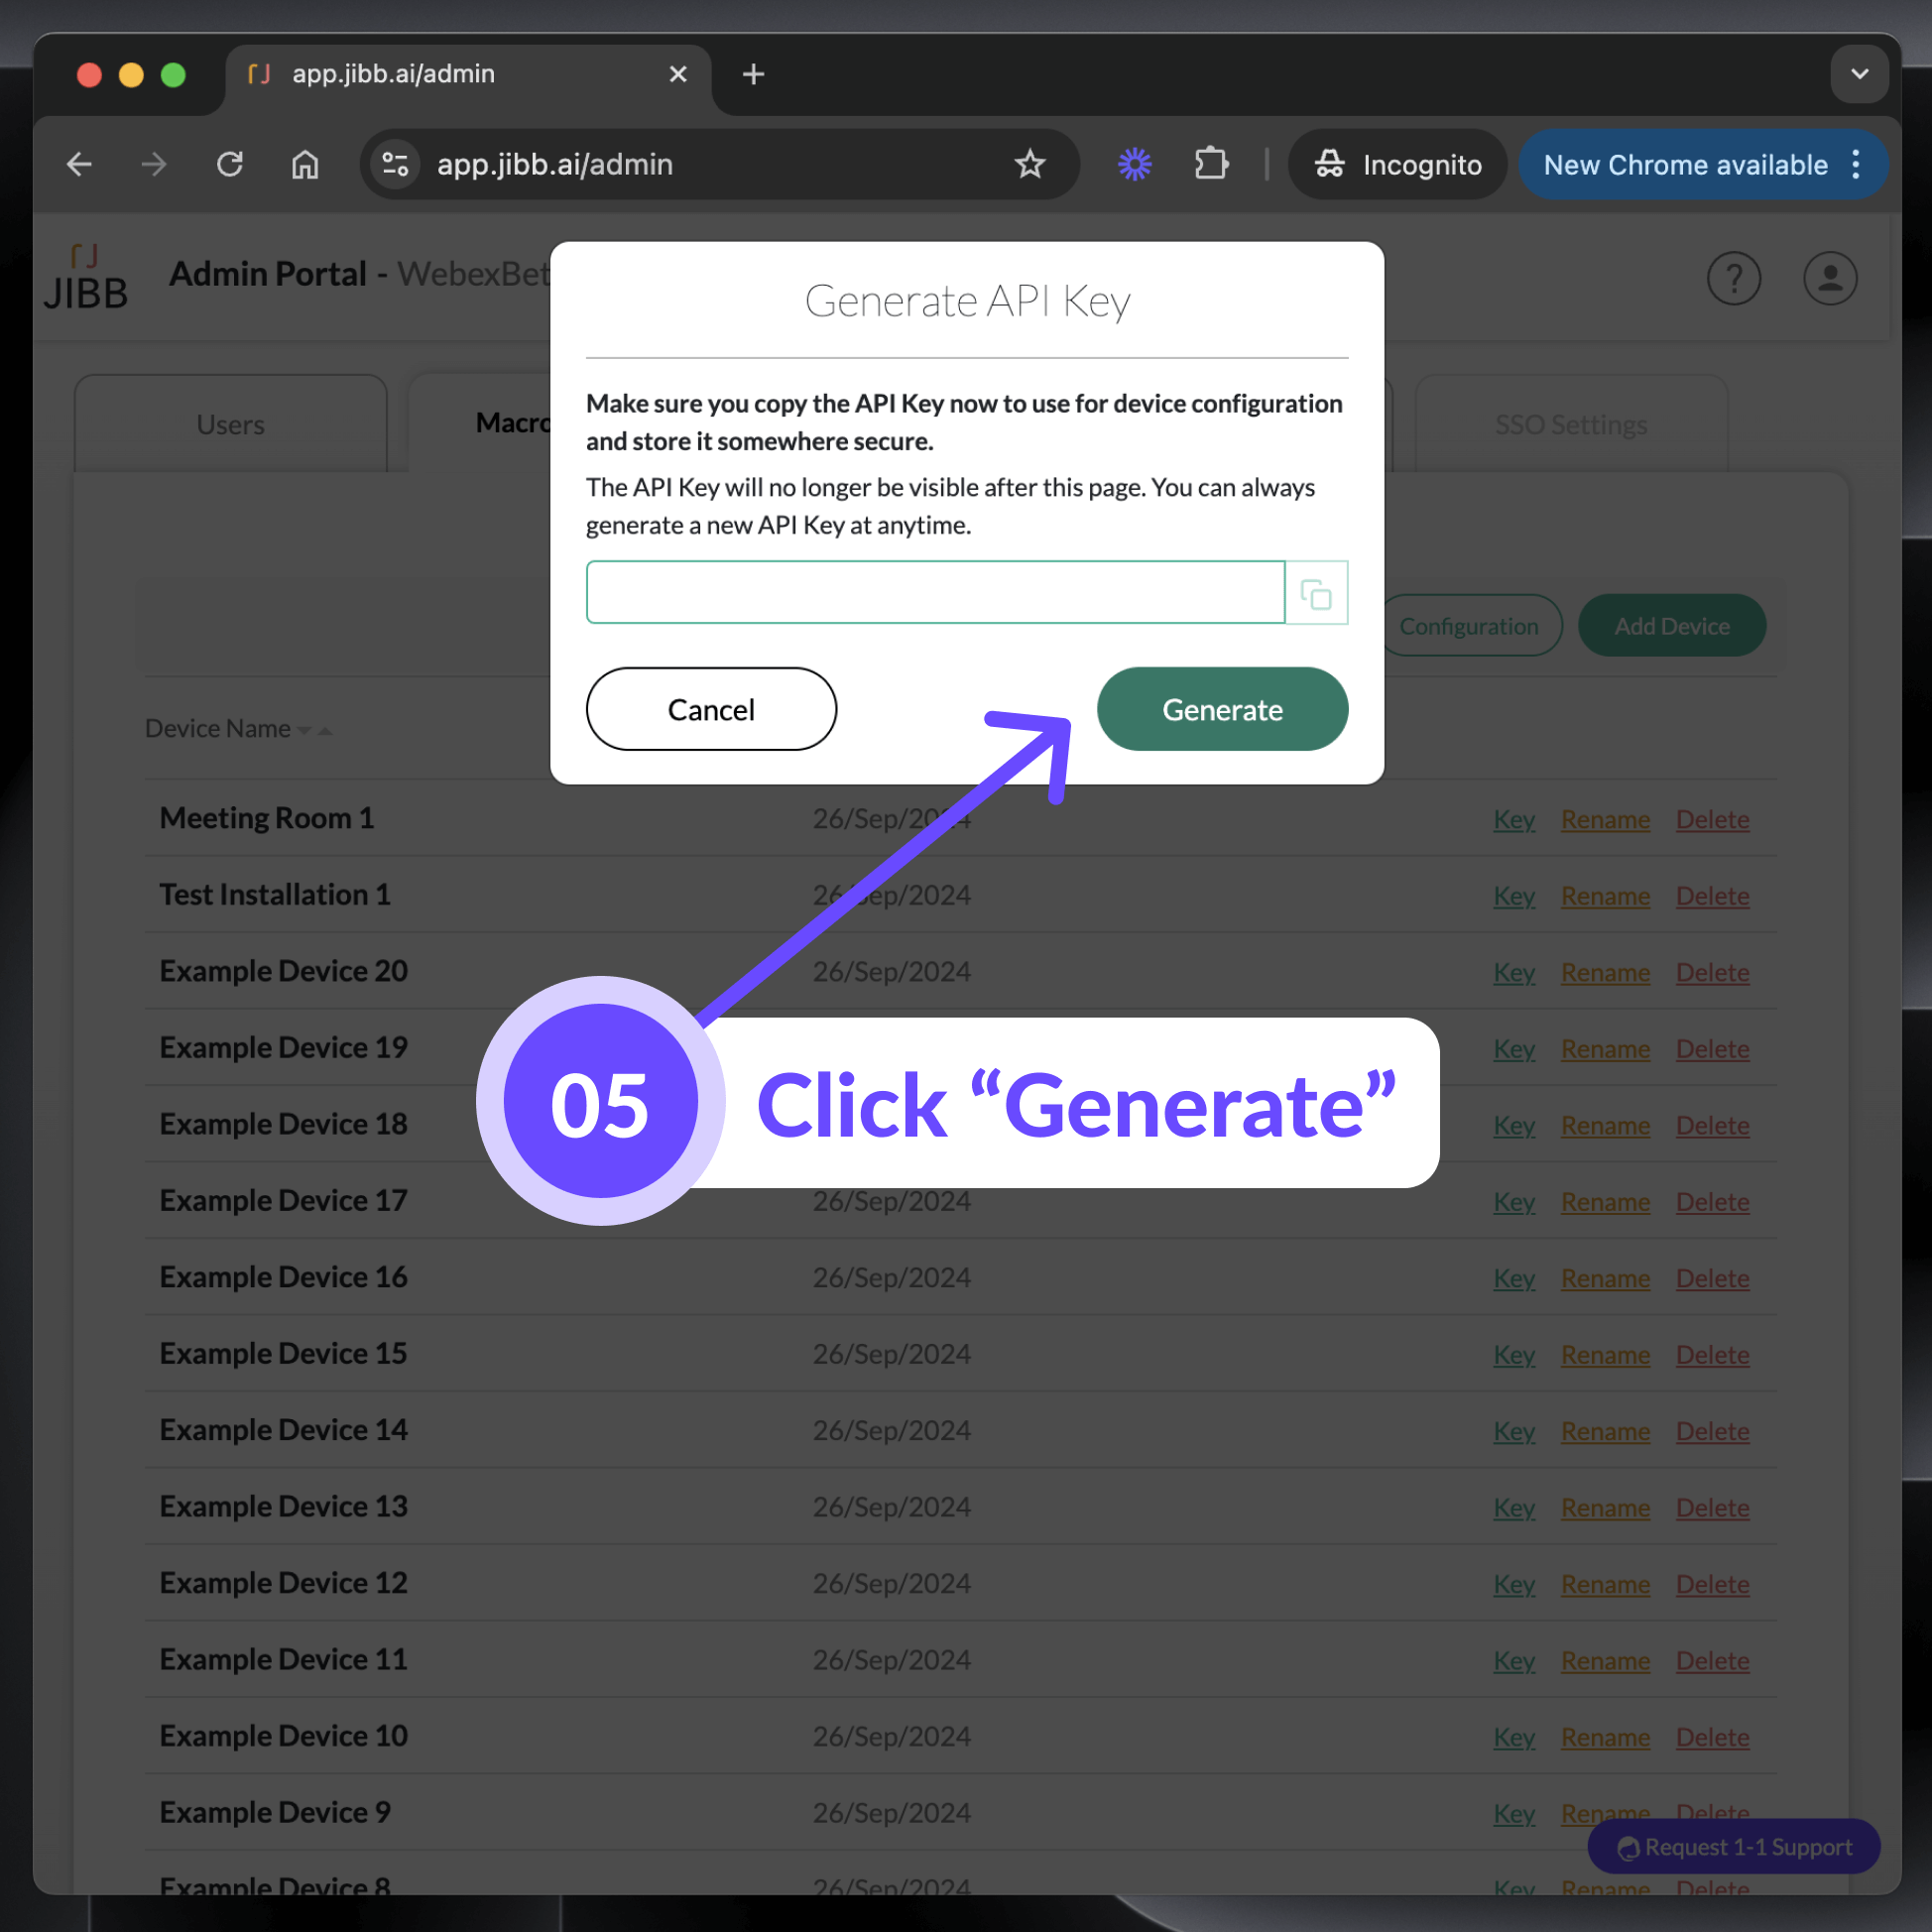This screenshot has width=1932, height=1932.
Task: Reload the page in browser
Action: (x=230, y=164)
